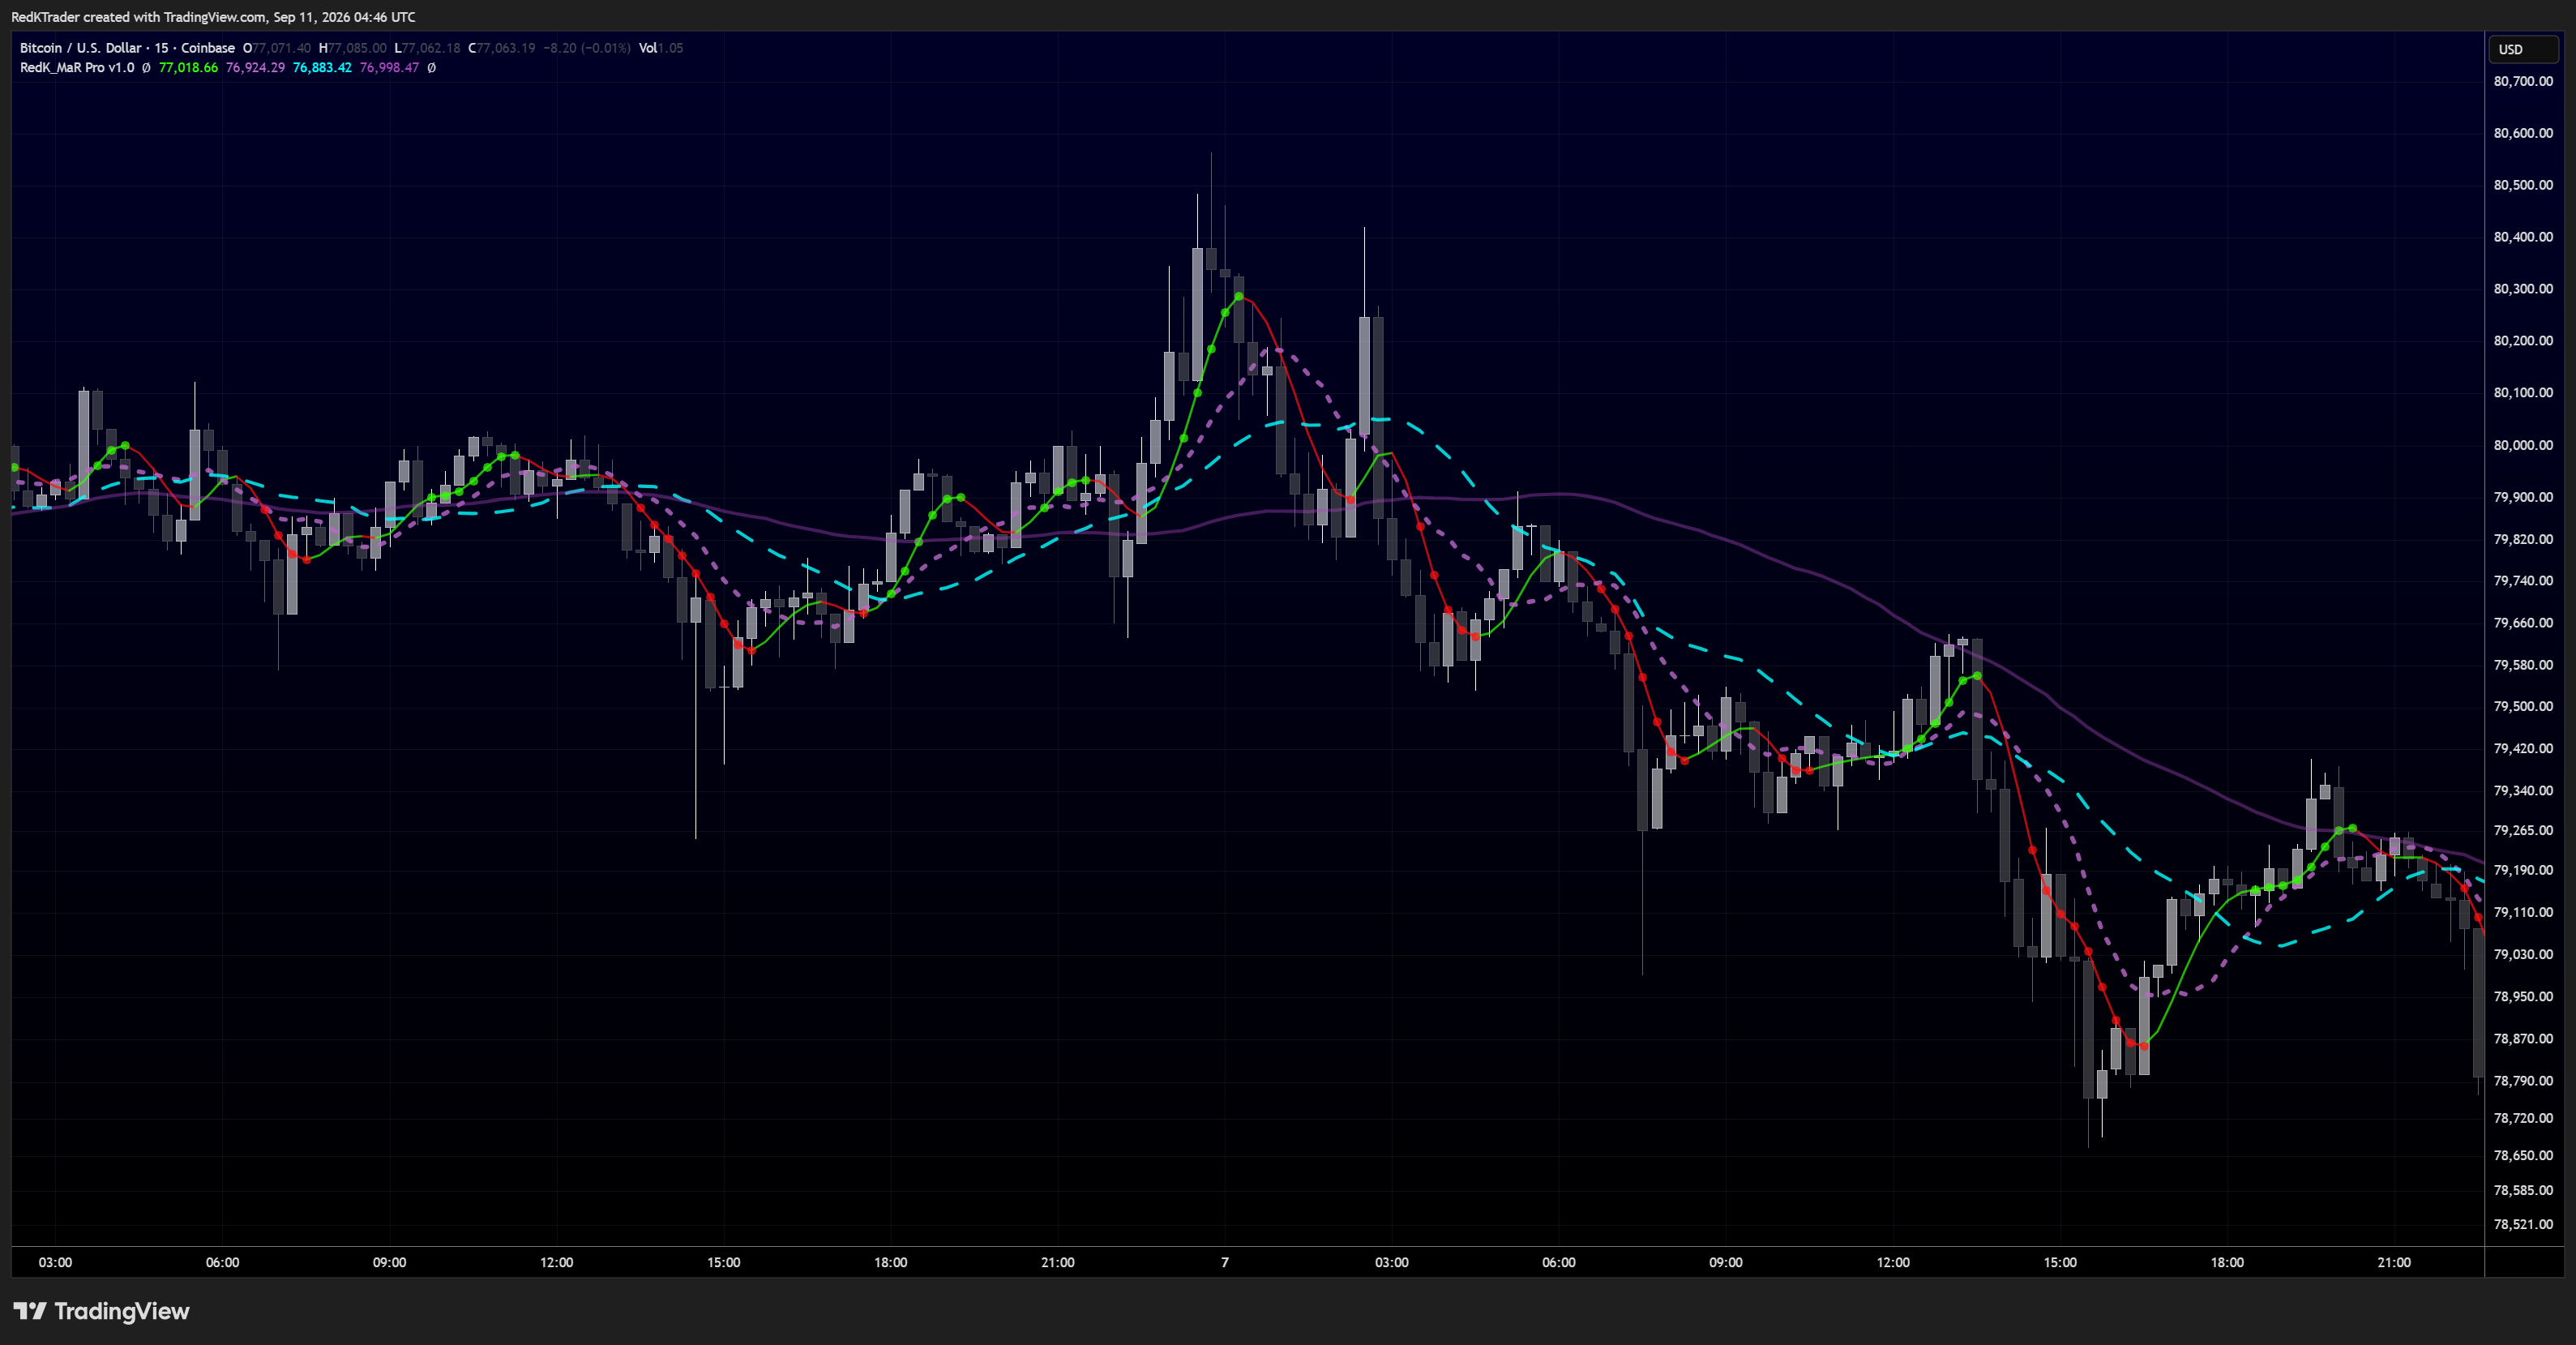This screenshot has height=1345, width=2576.
Task: Click the change value −8.20 (−0.01%)
Action: tap(587, 48)
